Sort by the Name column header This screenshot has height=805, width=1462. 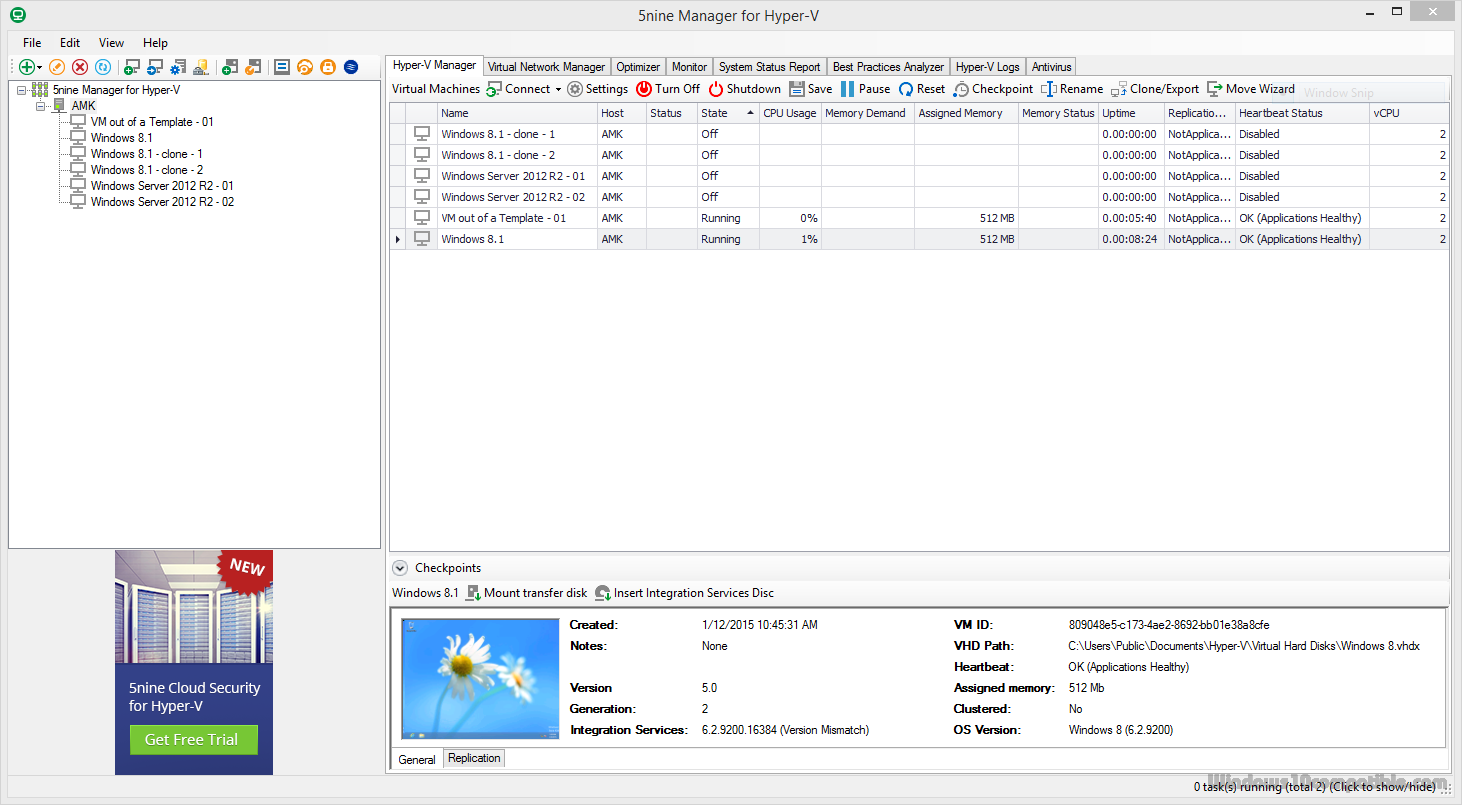pos(517,113)
